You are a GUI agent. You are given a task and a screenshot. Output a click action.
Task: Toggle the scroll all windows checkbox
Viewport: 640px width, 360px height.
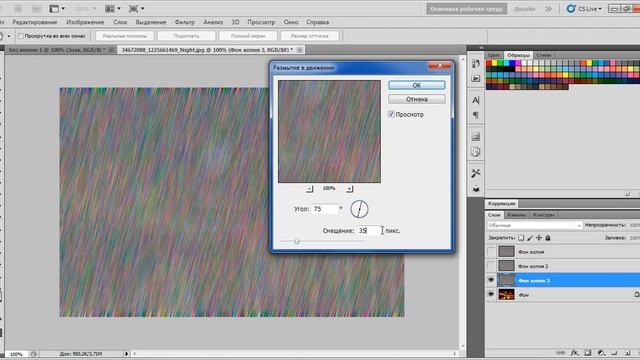[20, 36]
